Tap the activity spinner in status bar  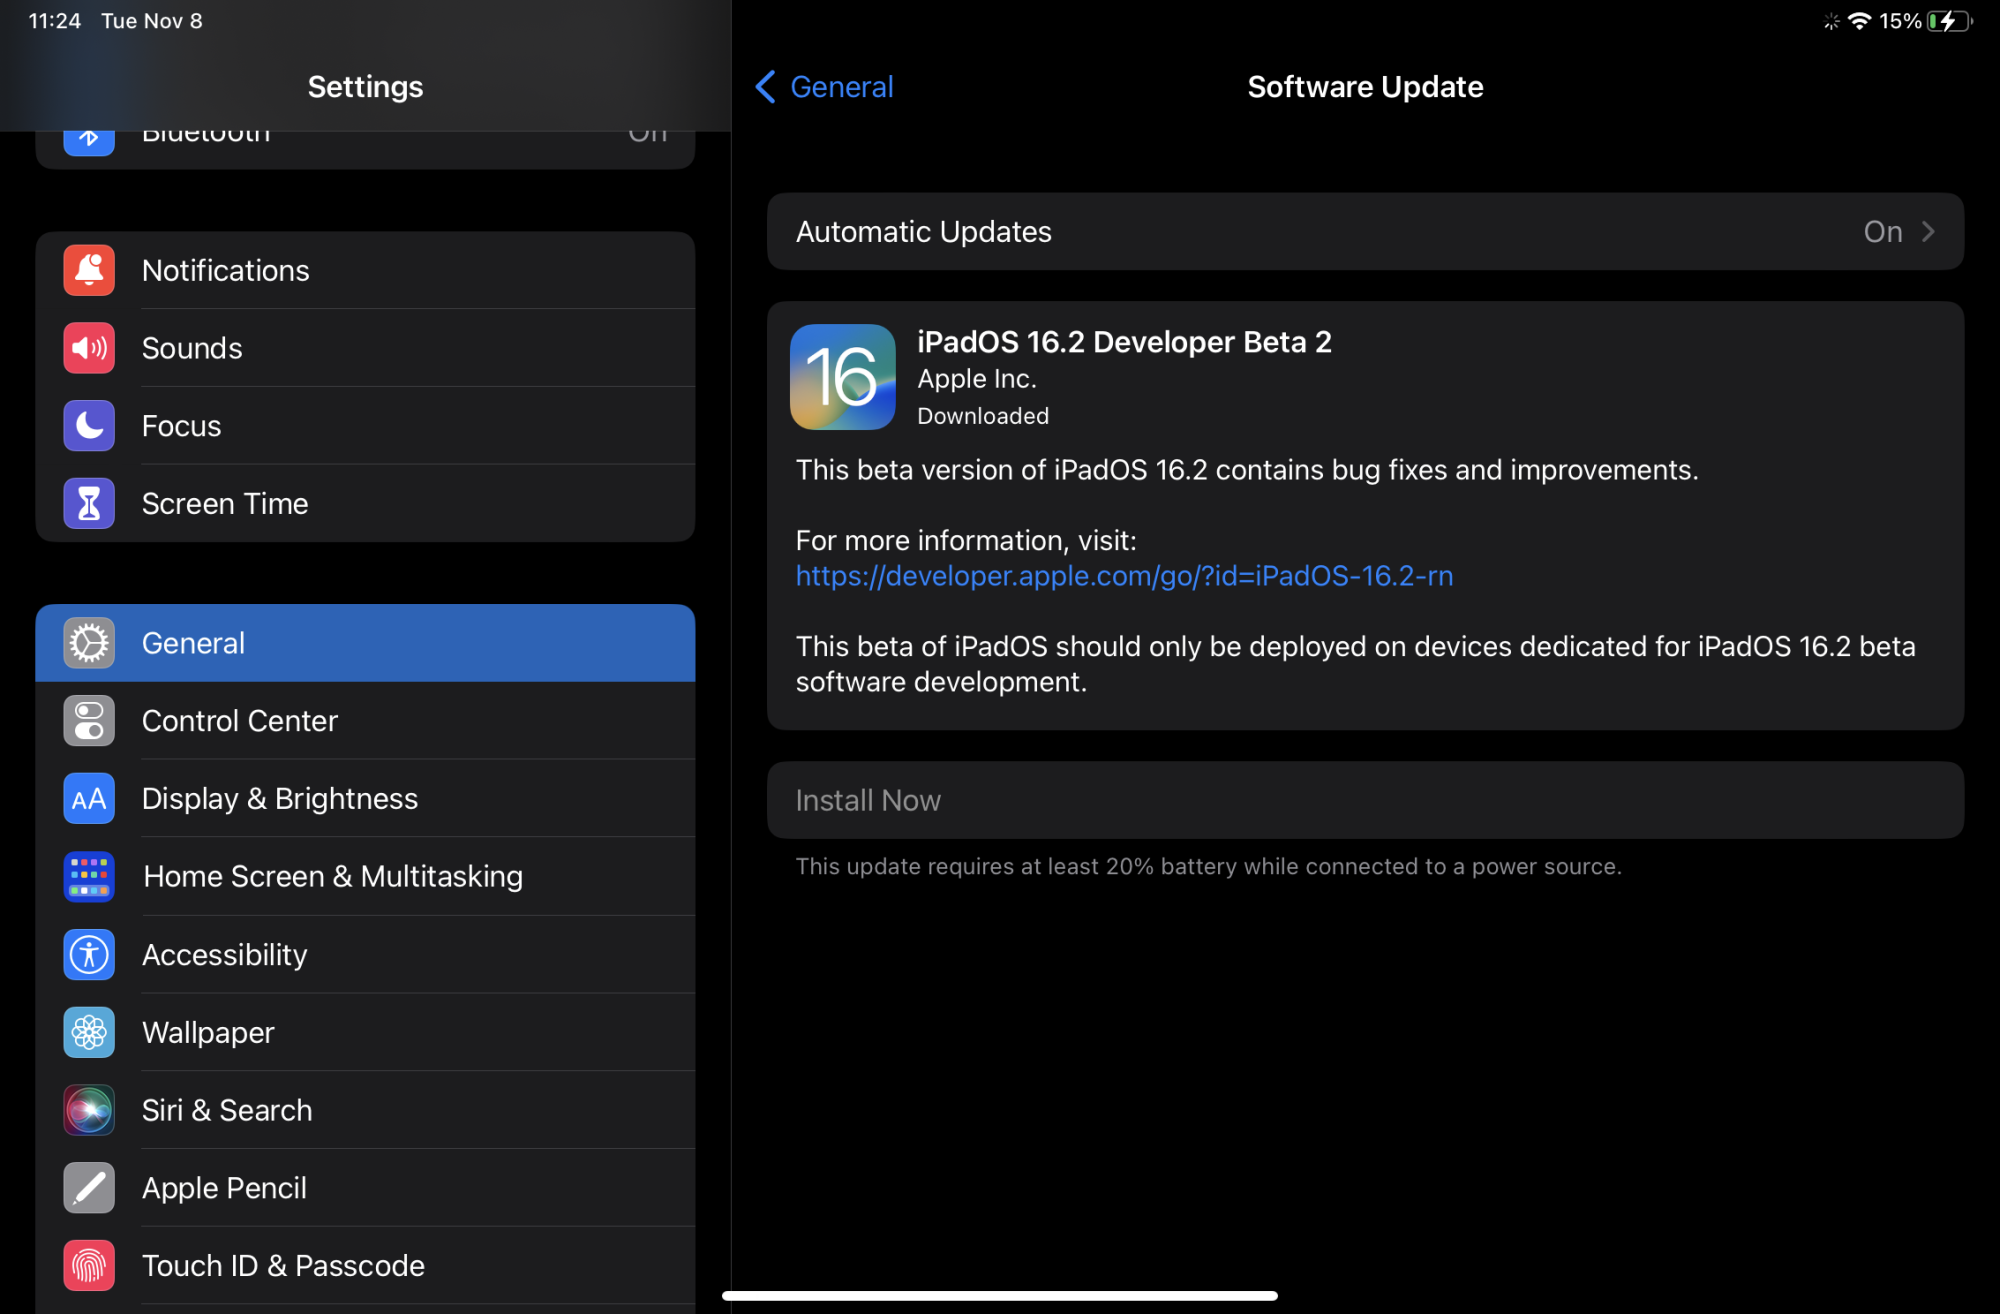point(1831,21)
